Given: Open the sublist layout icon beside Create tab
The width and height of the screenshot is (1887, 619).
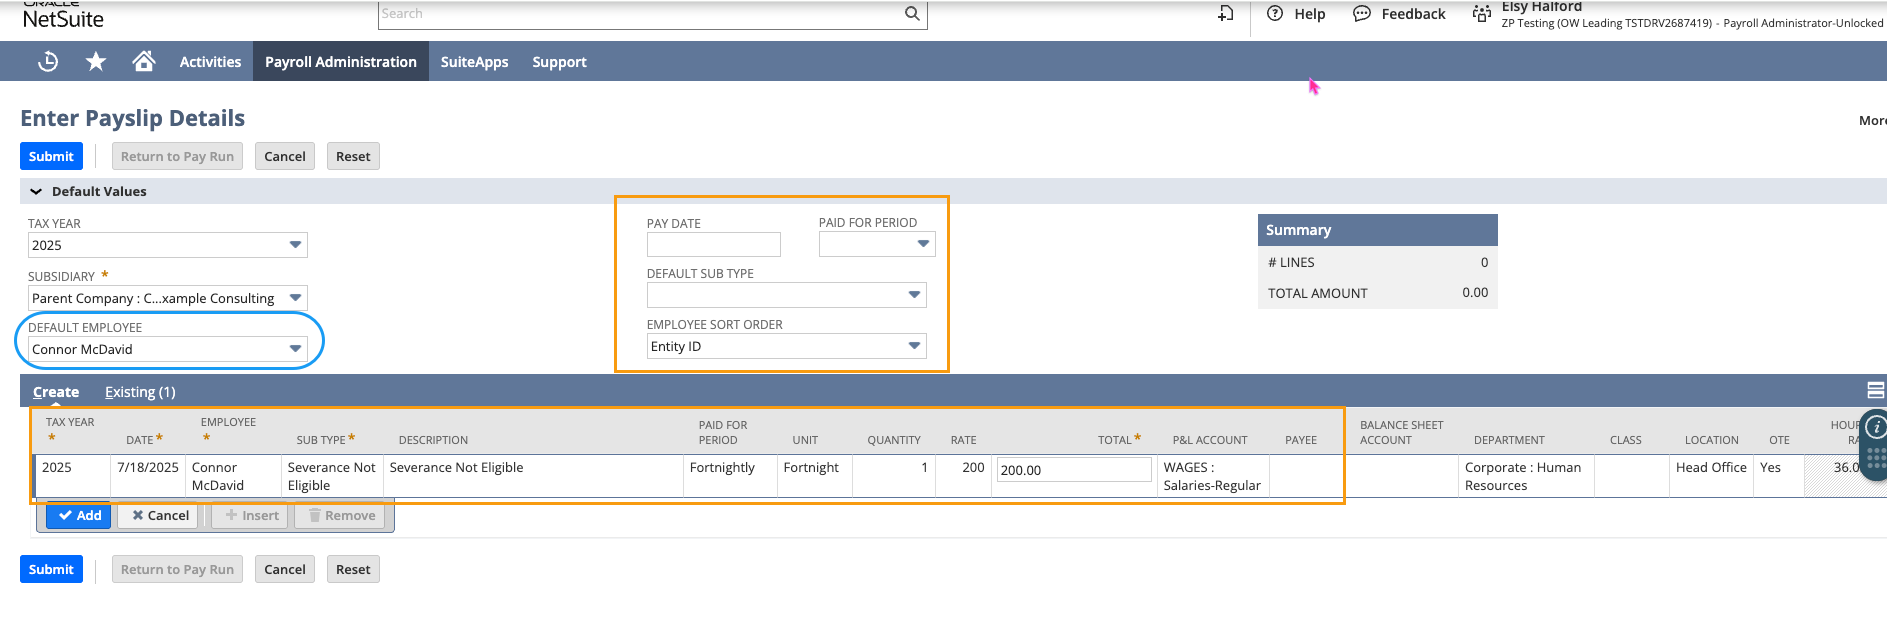Looking at the screenshot, I should (x=1876, y=391).
